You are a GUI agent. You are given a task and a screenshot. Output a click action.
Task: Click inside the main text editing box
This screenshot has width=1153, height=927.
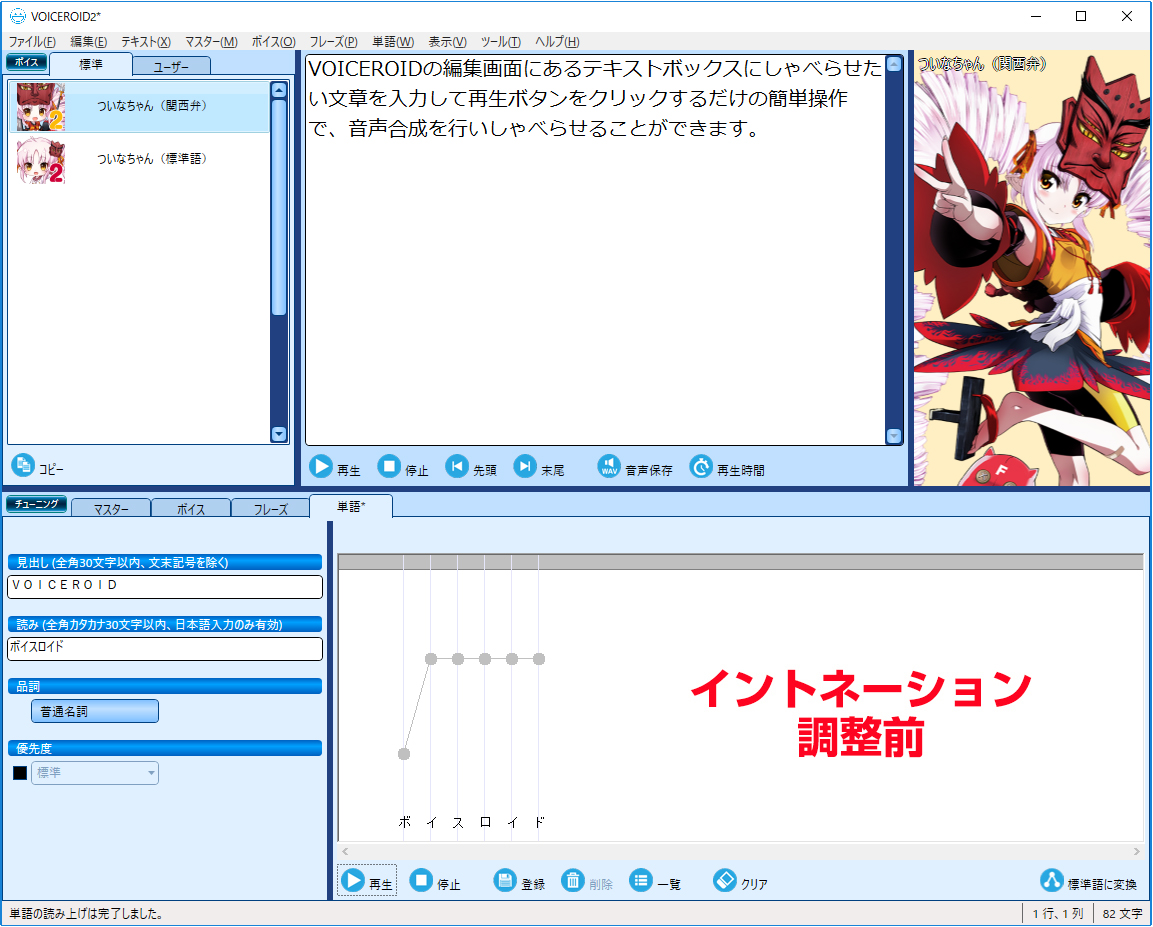pos(595,249)
